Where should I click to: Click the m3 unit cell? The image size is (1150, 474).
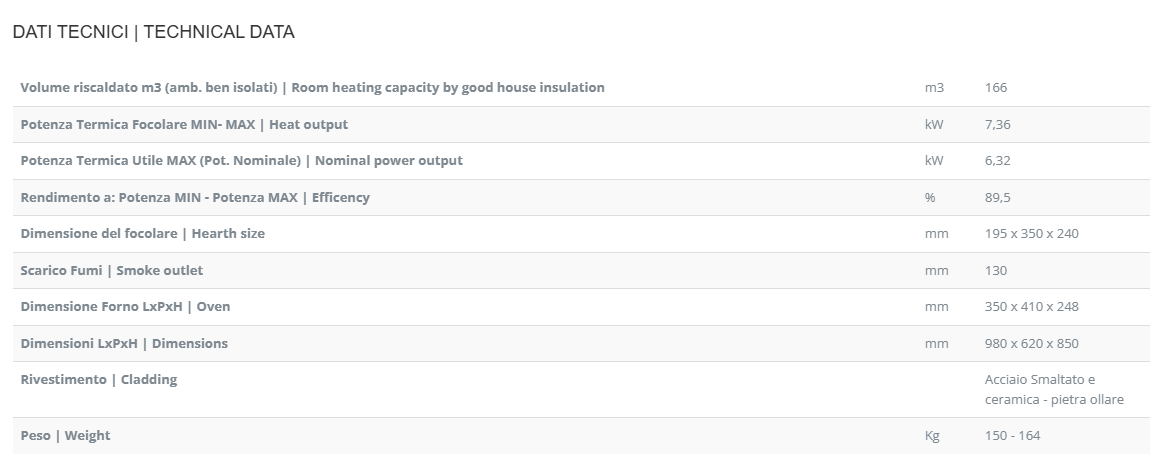coord(934,88)
